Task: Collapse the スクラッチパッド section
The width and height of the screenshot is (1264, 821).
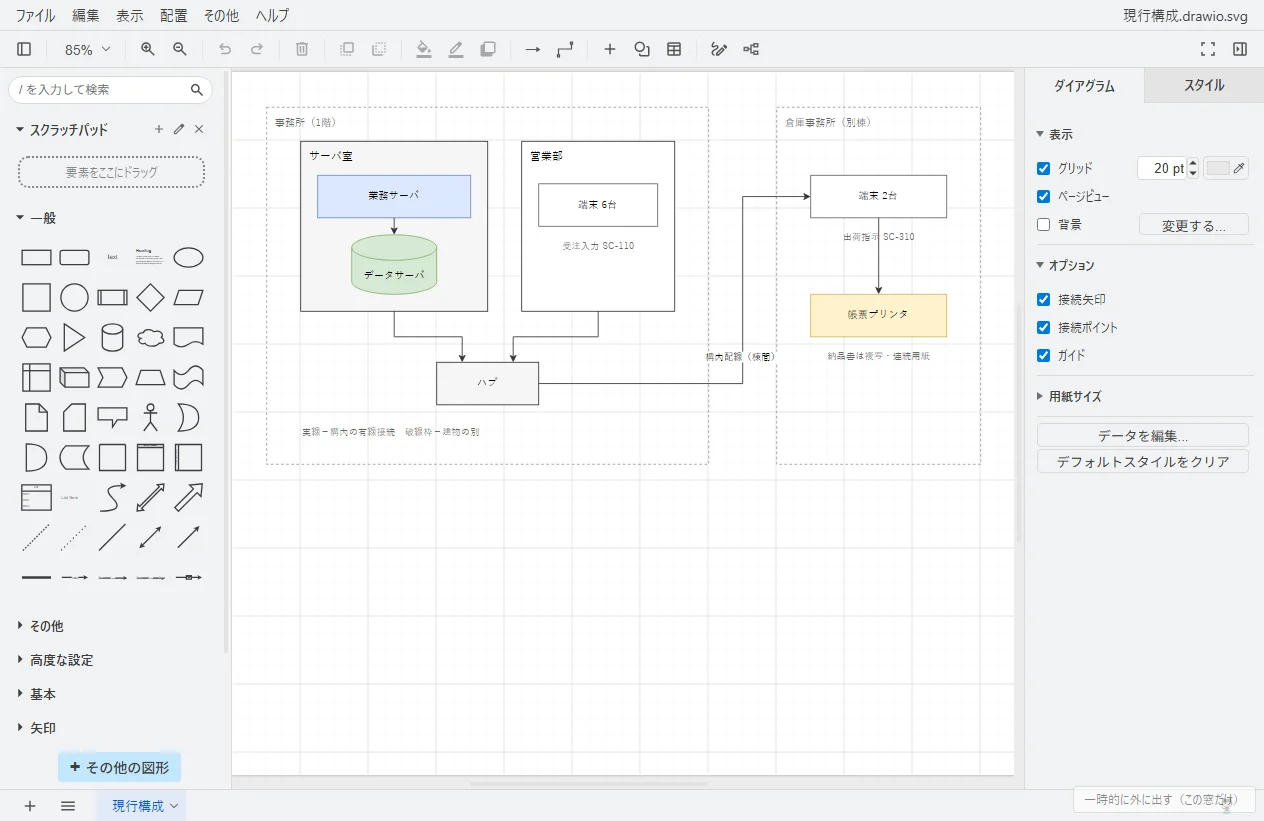Action: tap(62, 129)
